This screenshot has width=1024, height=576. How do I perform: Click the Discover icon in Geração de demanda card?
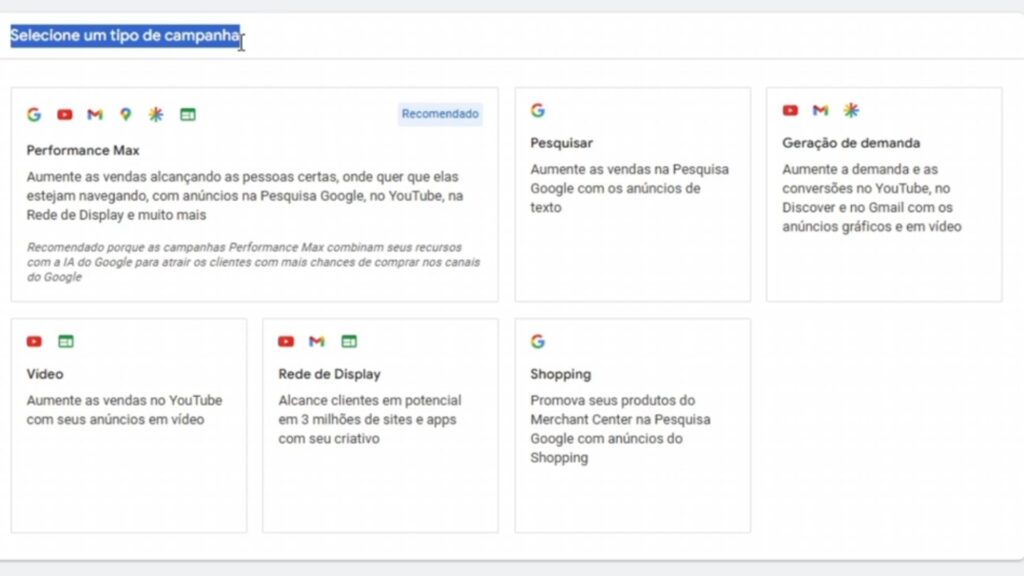[x=851, y=111]
